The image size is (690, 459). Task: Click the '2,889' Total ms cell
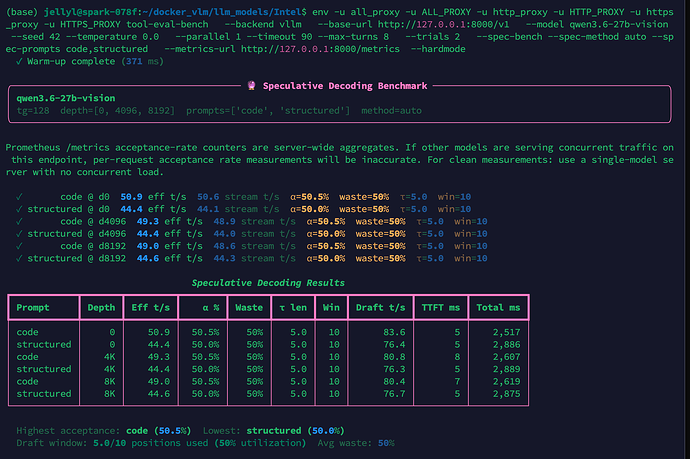coord(506,369)
